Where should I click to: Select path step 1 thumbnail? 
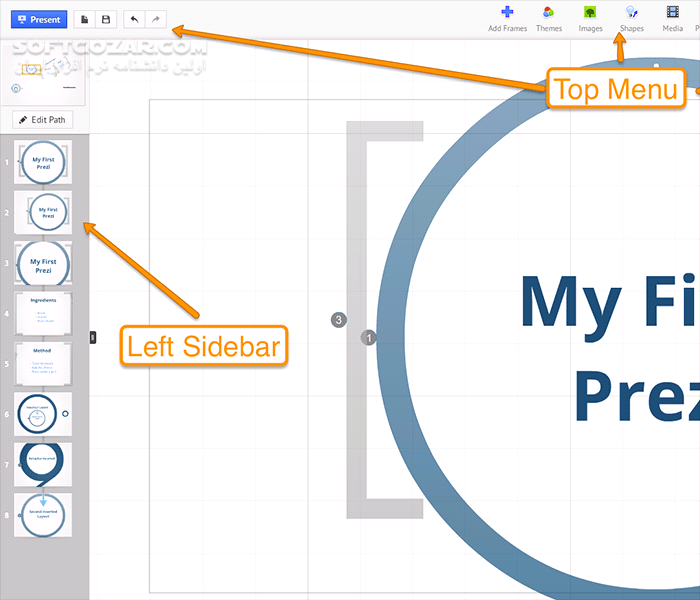click(43, 162)
